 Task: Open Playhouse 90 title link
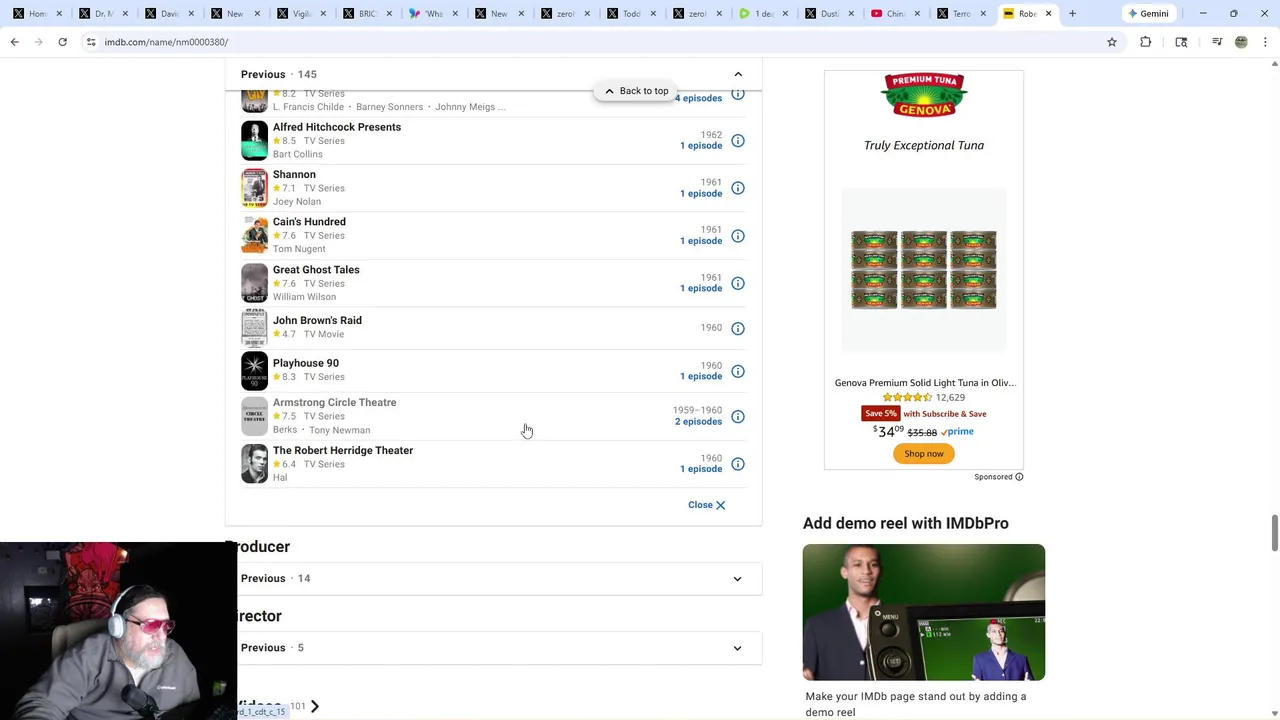306,363
